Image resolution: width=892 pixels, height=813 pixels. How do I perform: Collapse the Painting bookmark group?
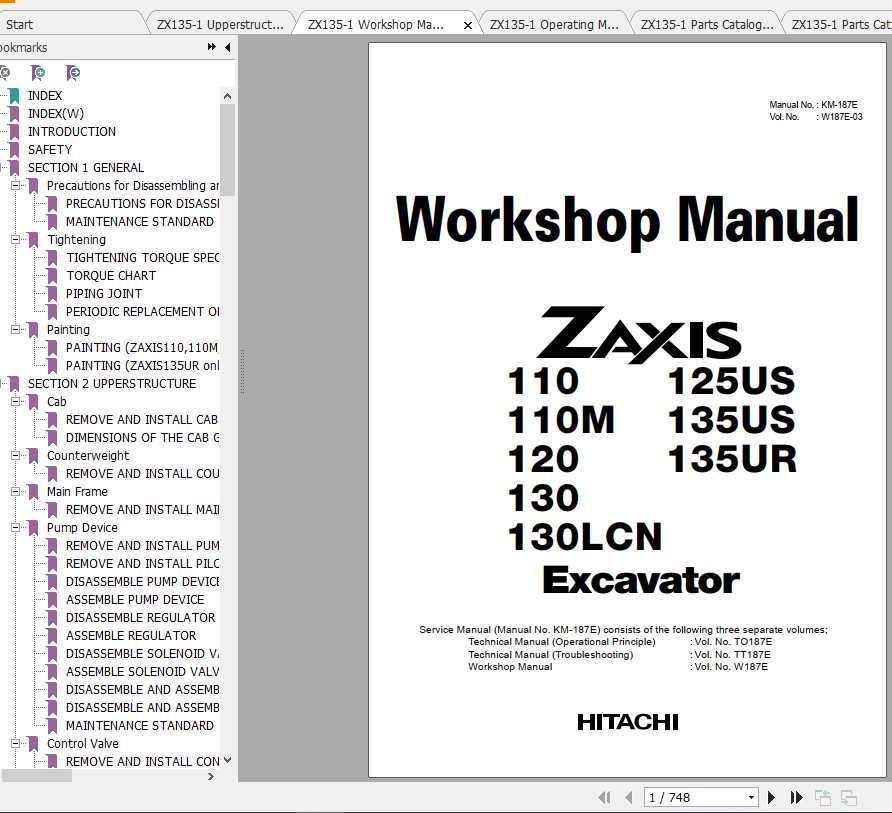[x=13, y=329]
